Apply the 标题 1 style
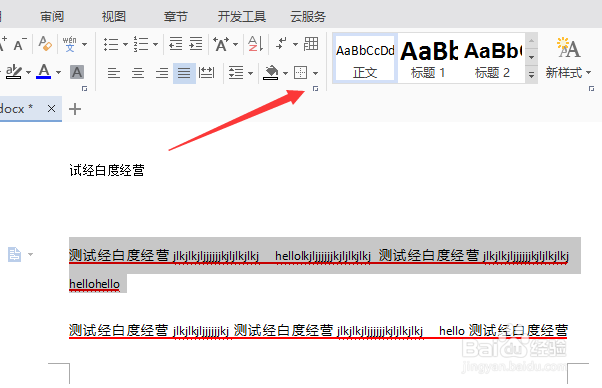 pos(428,59)
